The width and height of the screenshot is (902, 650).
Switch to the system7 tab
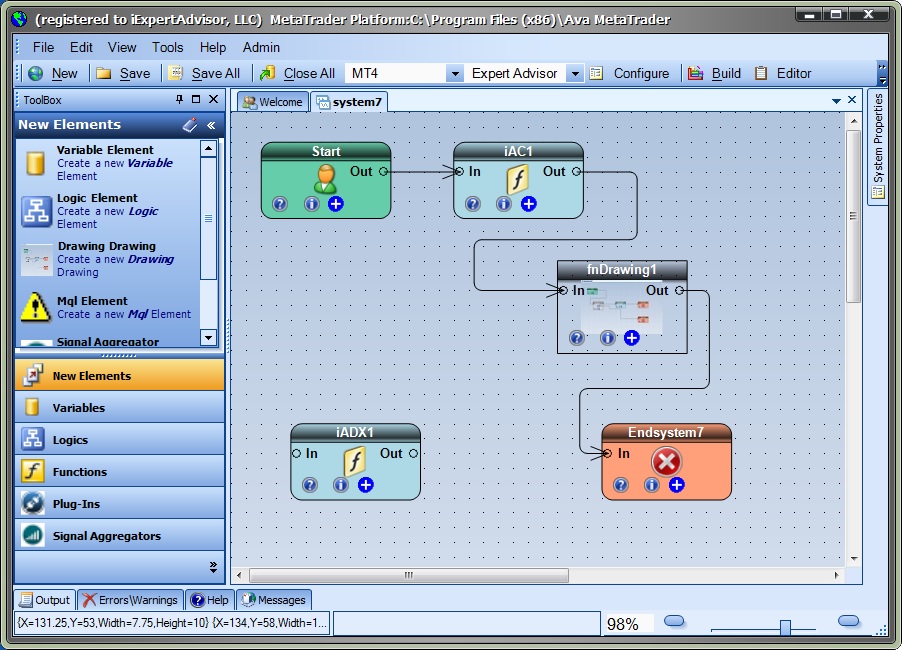[x=349, y=102]
